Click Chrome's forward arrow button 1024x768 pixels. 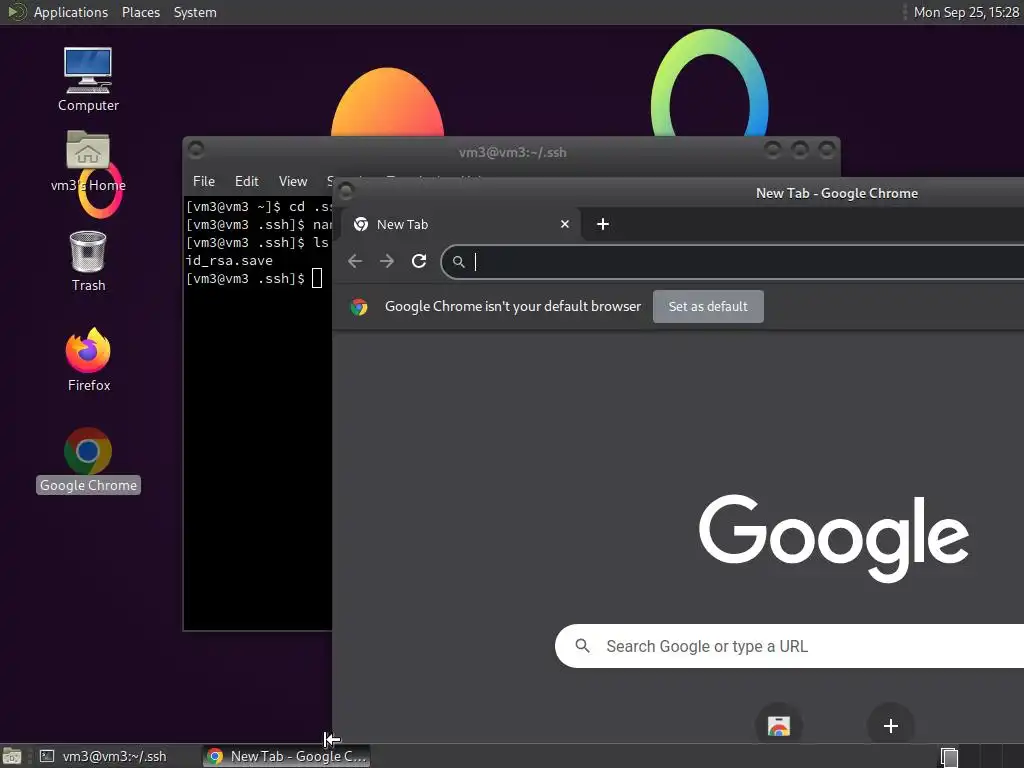coord(387,262)
